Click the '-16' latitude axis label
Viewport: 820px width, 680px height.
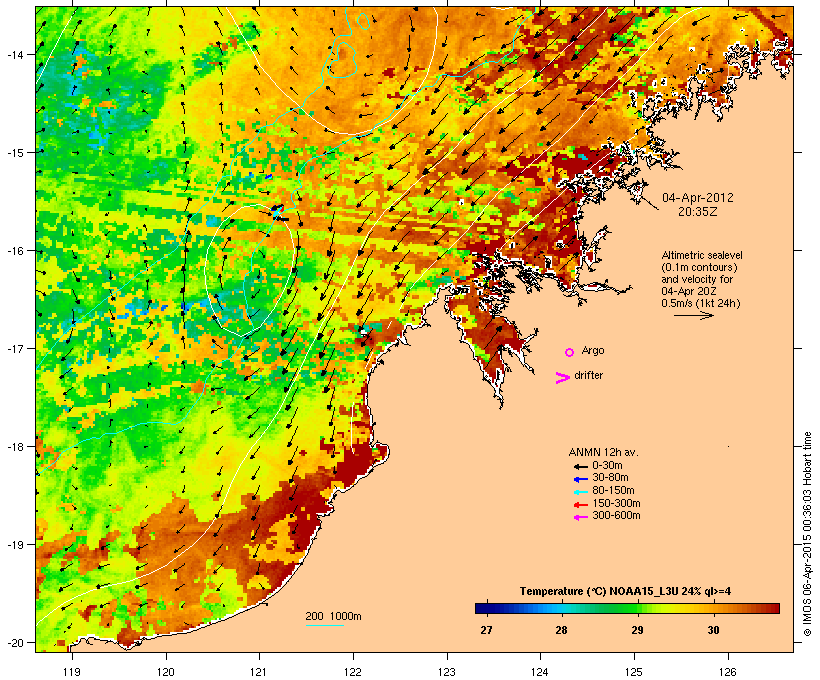click(14, 251)
